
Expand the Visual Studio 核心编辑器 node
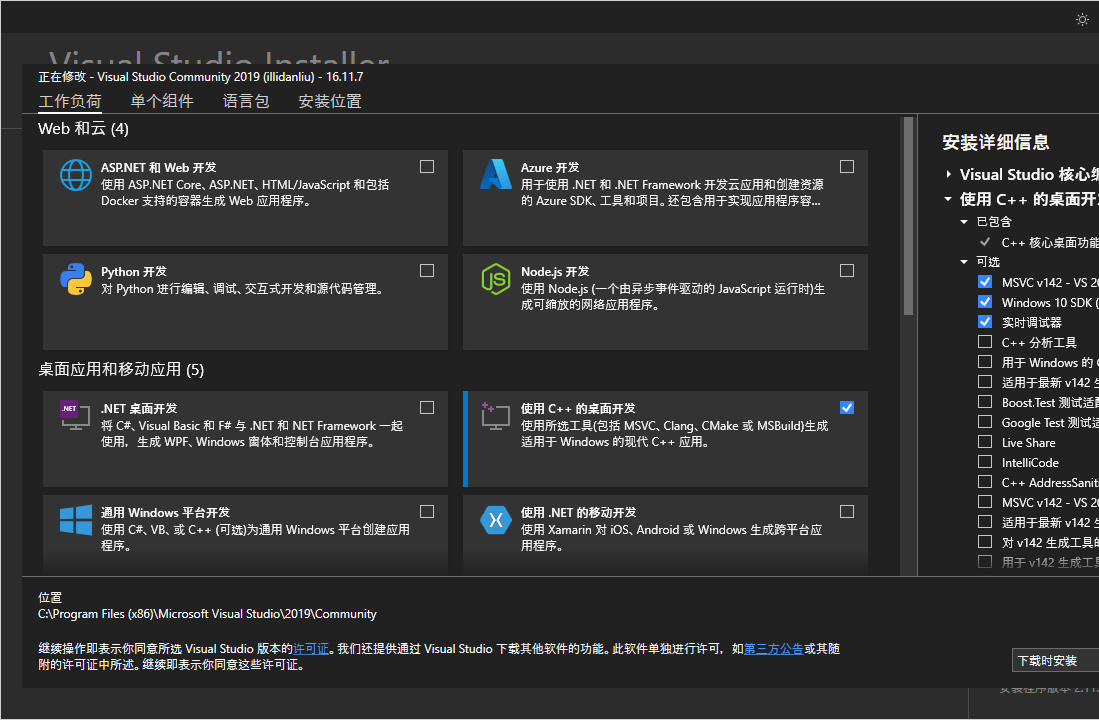point(948,174)
